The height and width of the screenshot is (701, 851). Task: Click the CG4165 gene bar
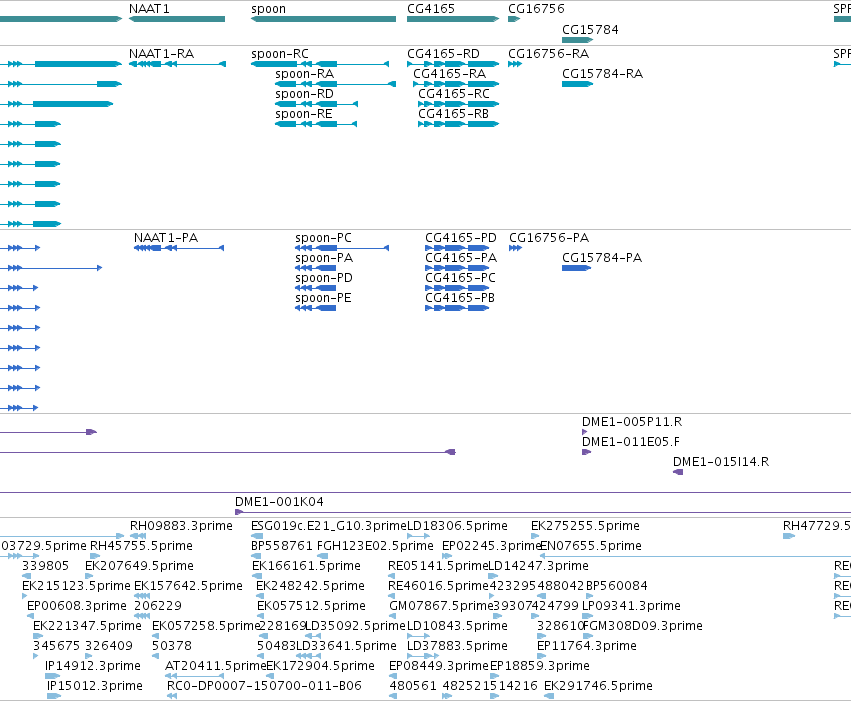[x=453, y=19]
